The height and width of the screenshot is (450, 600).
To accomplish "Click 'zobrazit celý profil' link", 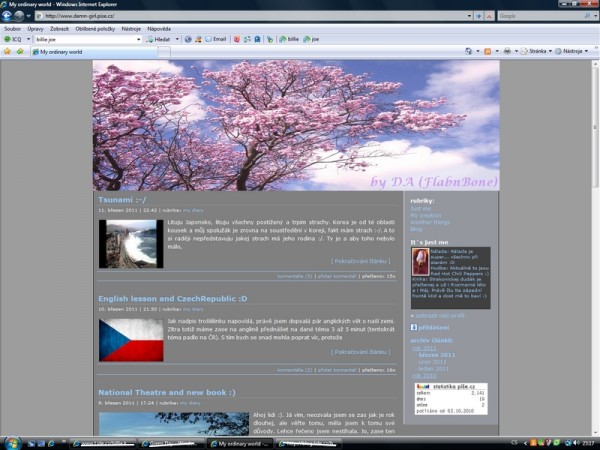I will (x=440, y=316).
